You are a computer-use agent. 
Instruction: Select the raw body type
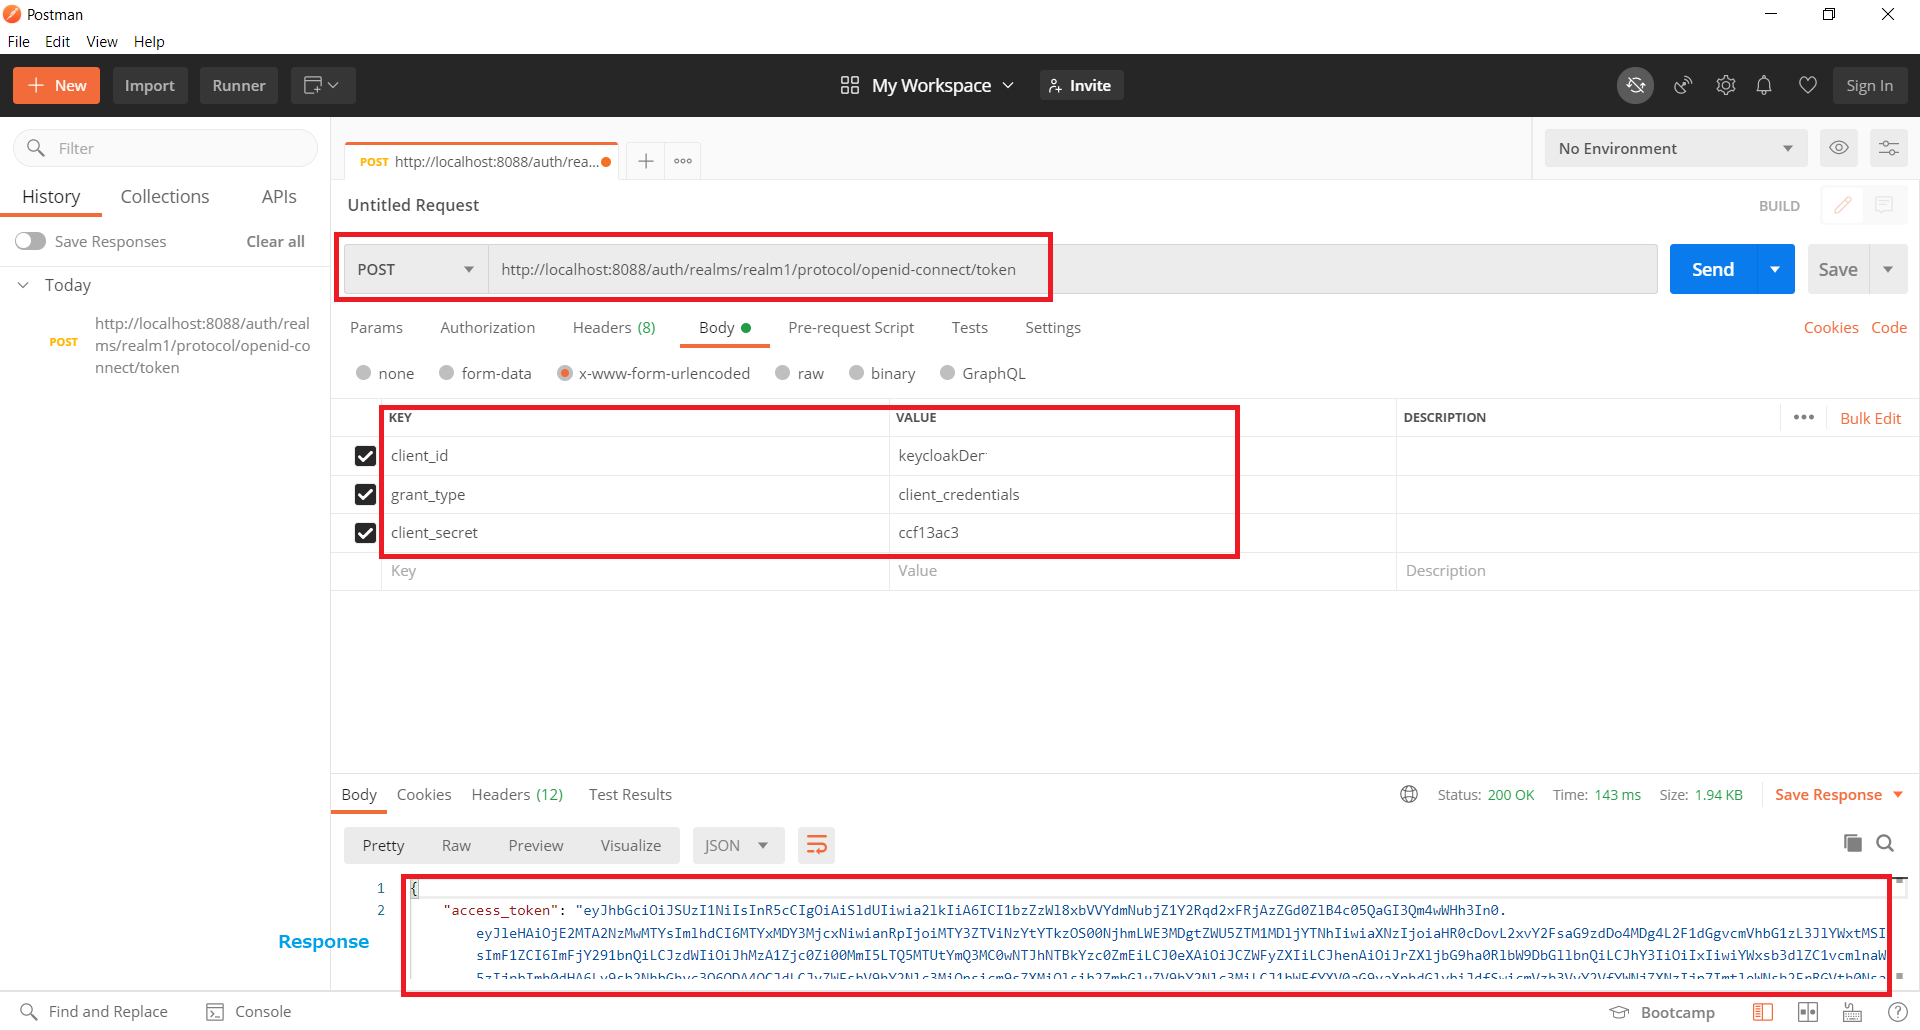pos(783,373)
